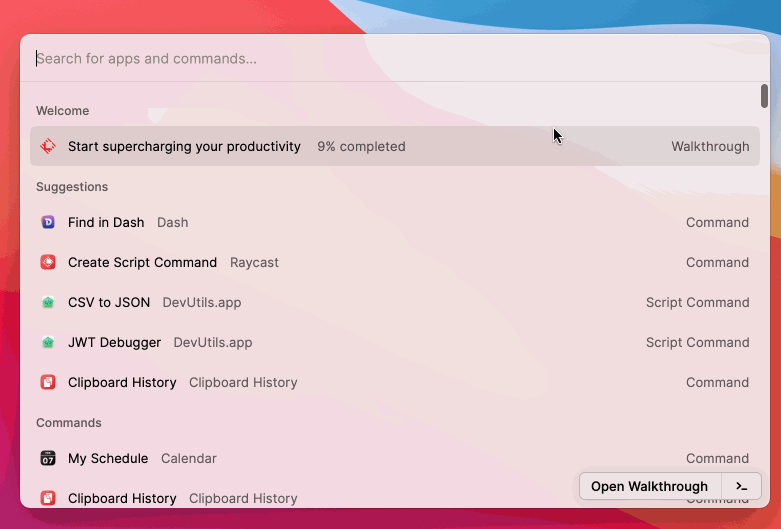The height and width of the screenshot is (529, 781).
Task: Click Command label on My Schedule row
Action: point(717,458)
